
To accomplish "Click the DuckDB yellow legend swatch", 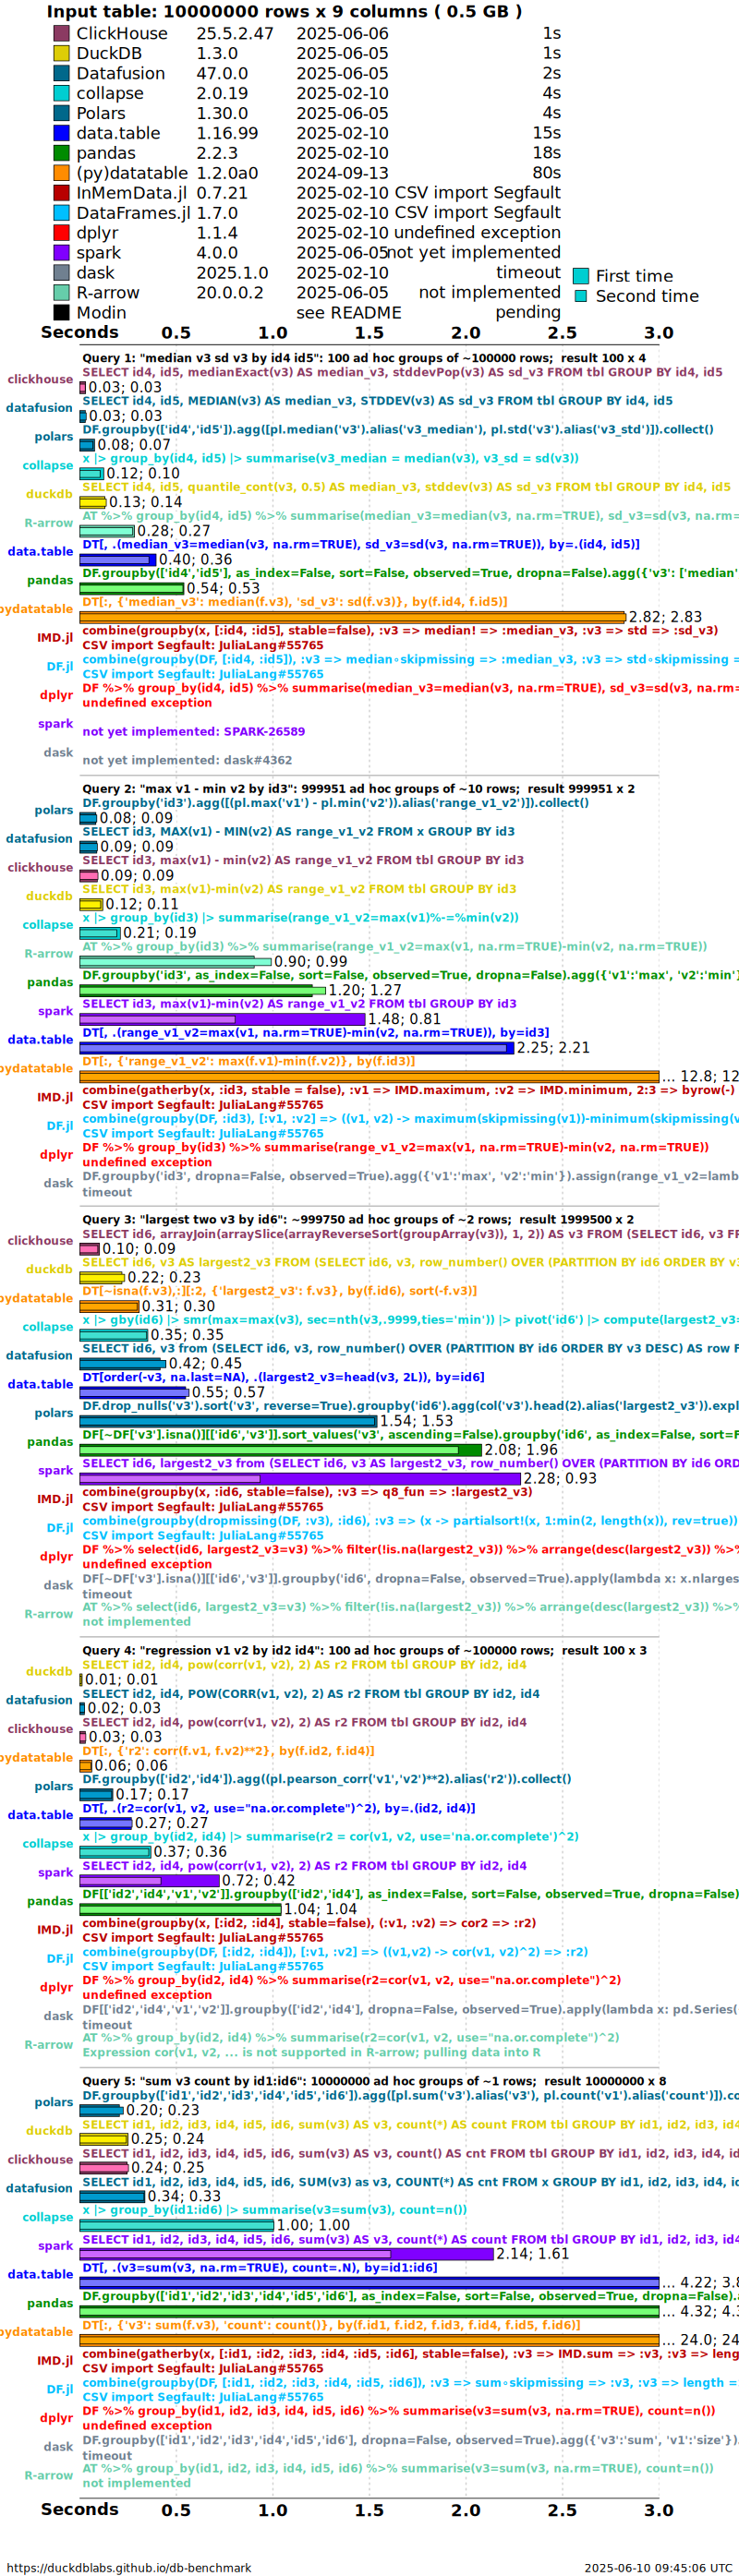I will click(x=61, y=53).
